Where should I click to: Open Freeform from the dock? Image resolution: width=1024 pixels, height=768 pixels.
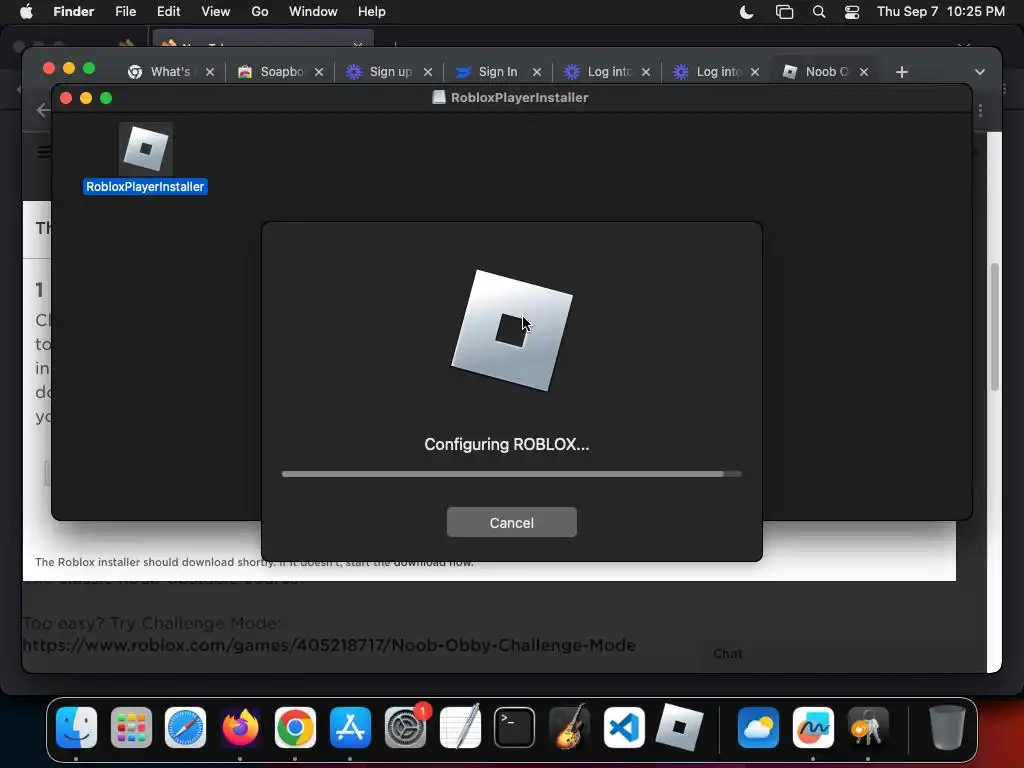pos(813,727)
